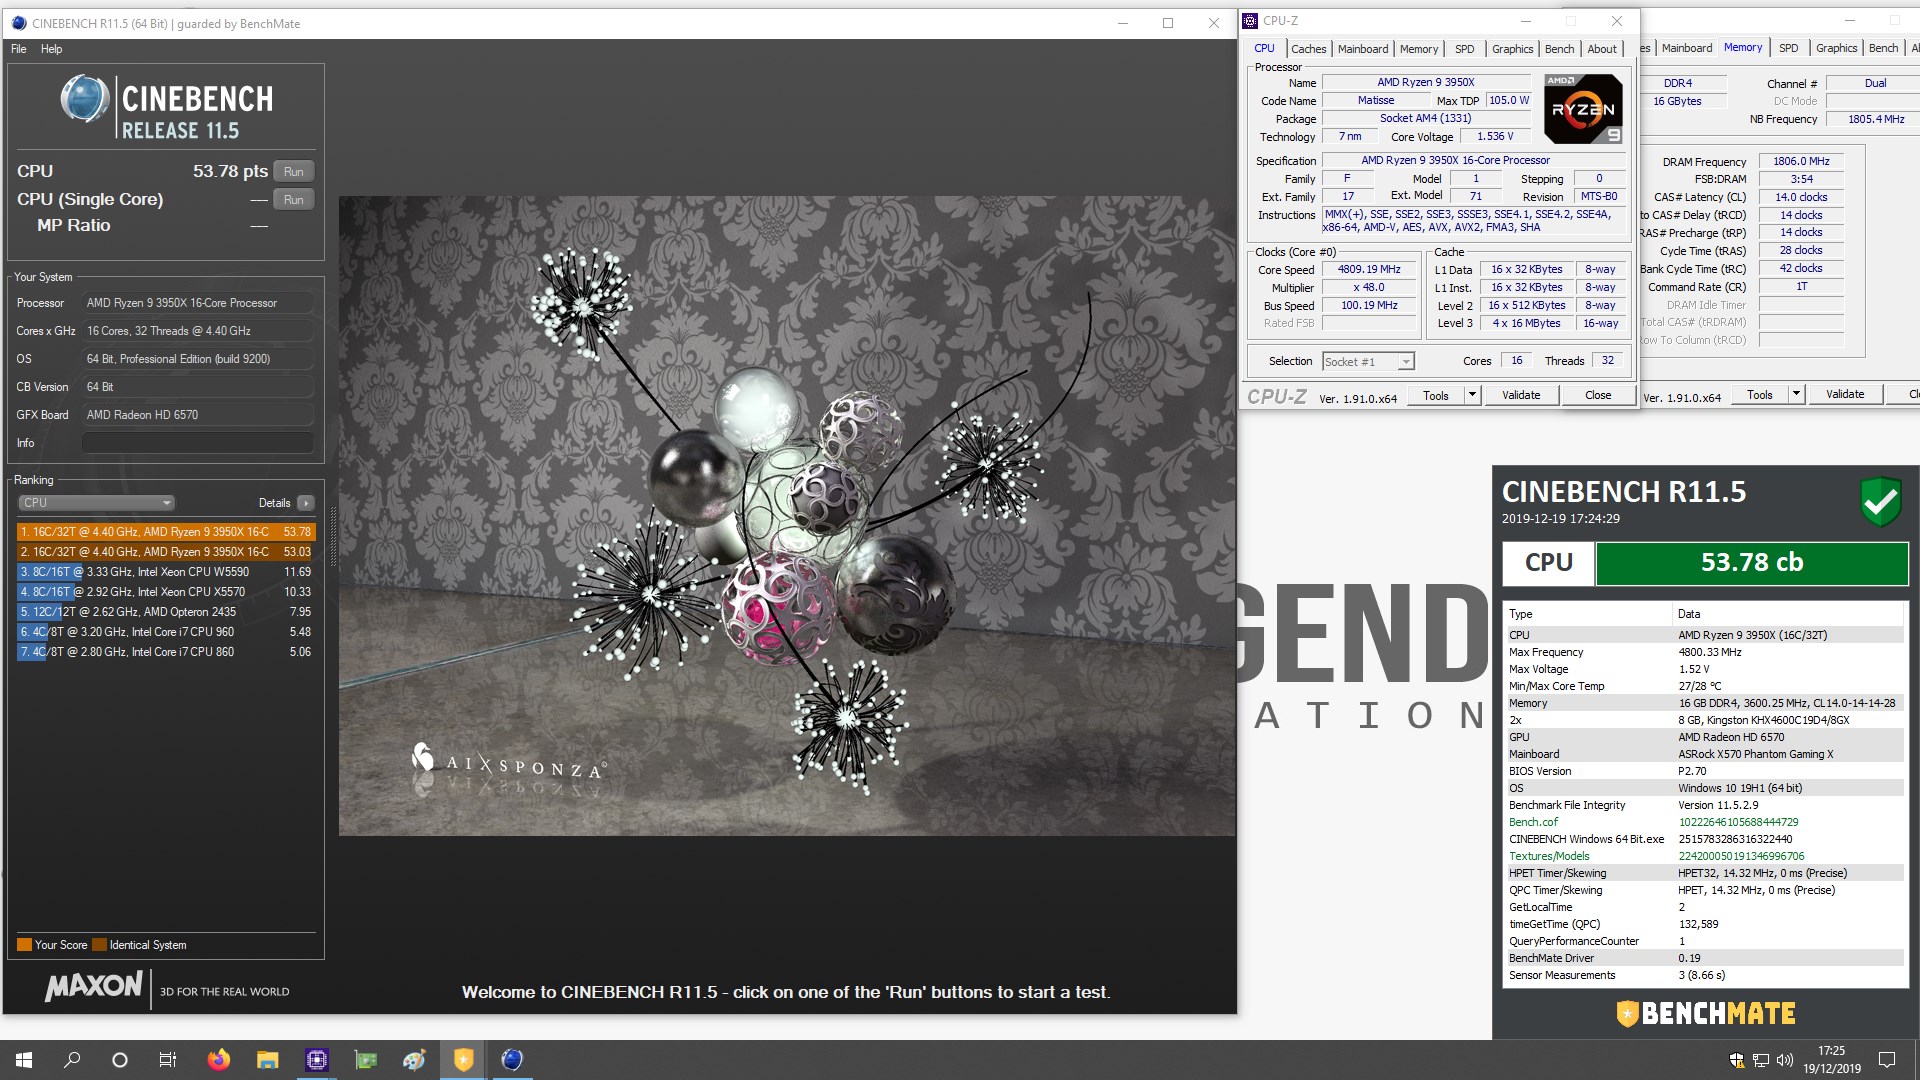Click the BenchMate logo at panel bottom
Viewport: 1920px width, 1080px height.
pyautogui.click(x=1706, y=1013)
